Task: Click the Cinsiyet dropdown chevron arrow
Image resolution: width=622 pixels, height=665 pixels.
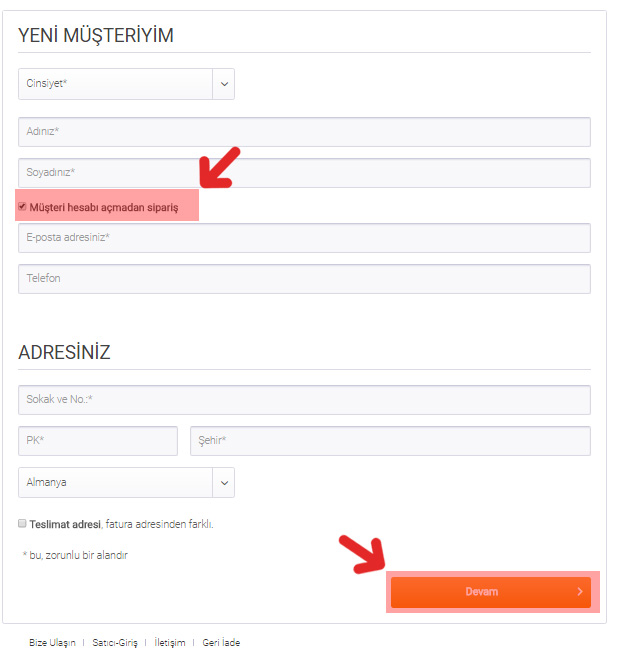Action: coord(224,84)
